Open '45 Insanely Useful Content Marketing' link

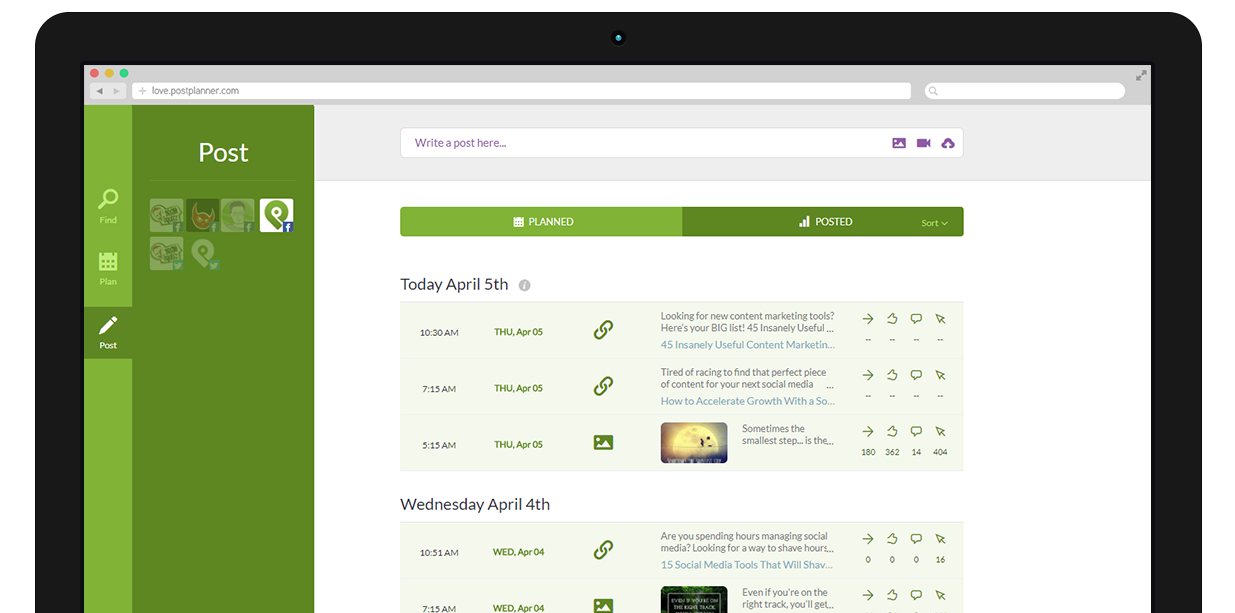(747, 345)
